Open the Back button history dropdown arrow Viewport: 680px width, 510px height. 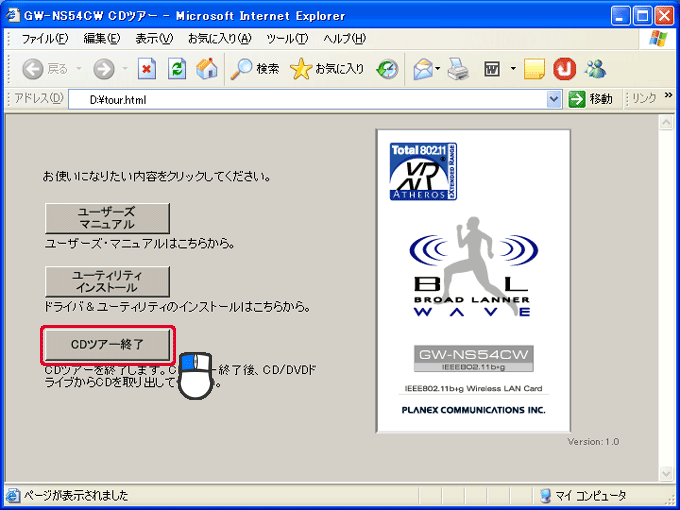coord(79,69)
